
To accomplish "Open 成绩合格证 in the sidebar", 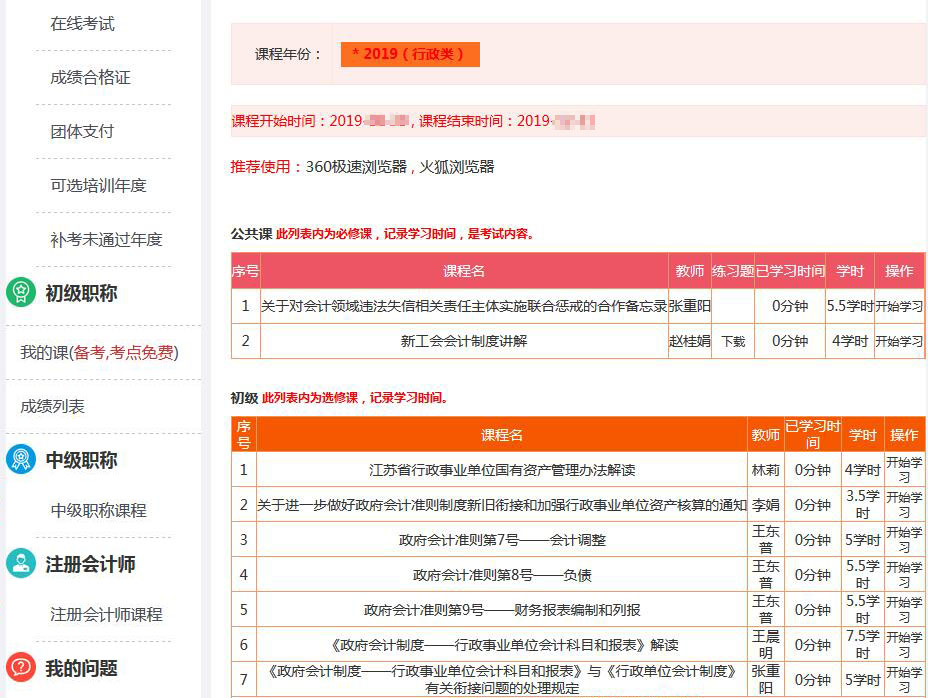I will pyautogui.click(x=90, y=77).
